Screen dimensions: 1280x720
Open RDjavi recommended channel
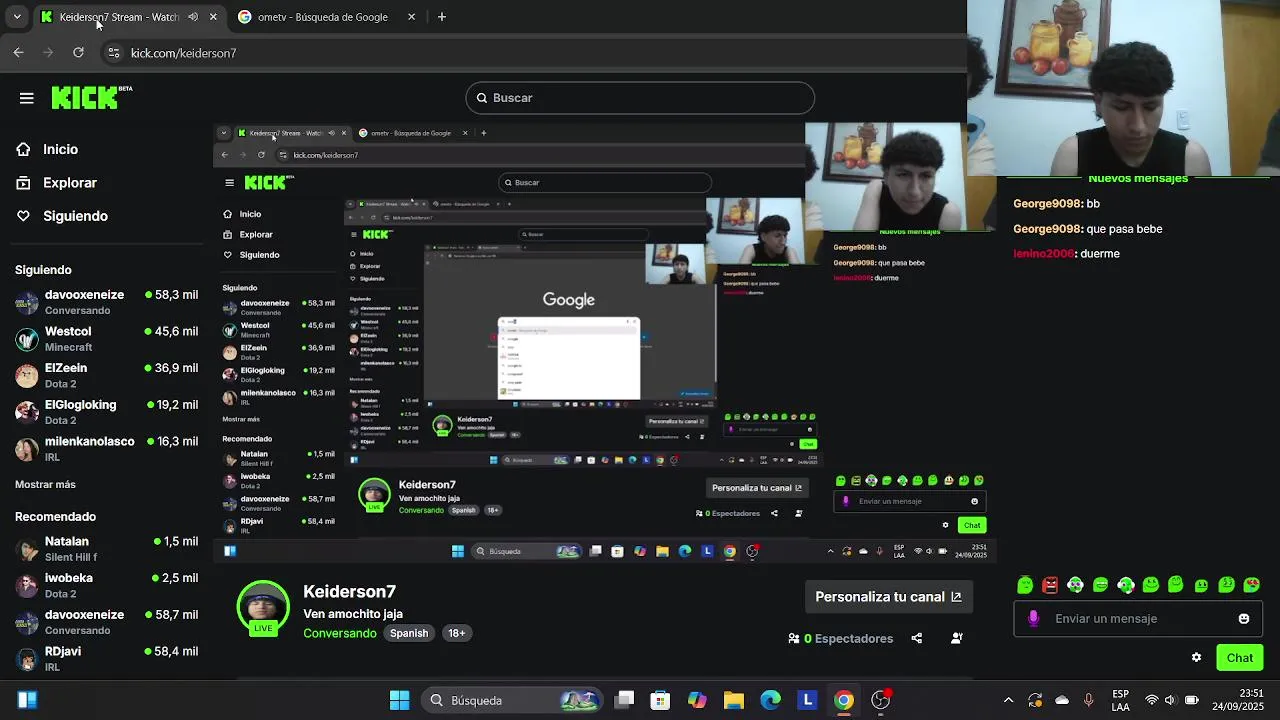point(106,658)
